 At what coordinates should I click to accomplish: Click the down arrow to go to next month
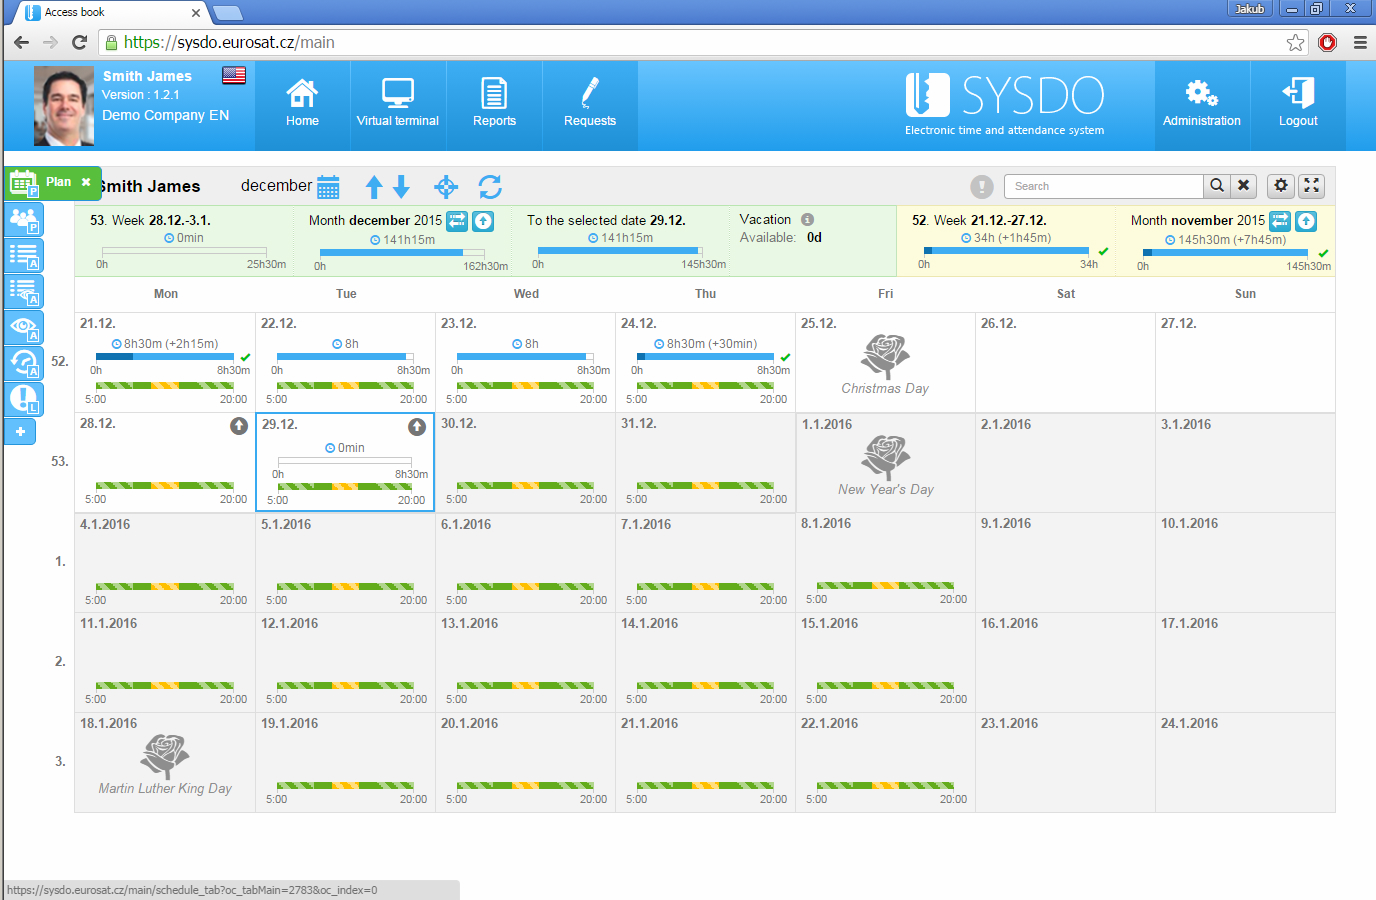(x=400, y=186)
